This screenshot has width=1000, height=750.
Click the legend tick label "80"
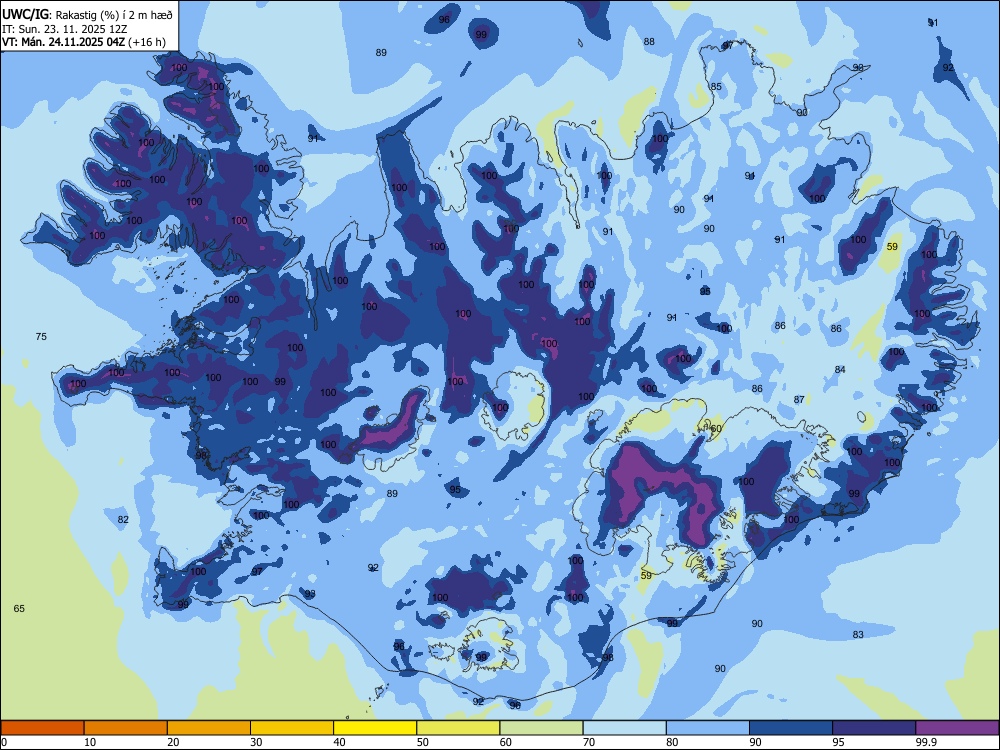[672, 742]
